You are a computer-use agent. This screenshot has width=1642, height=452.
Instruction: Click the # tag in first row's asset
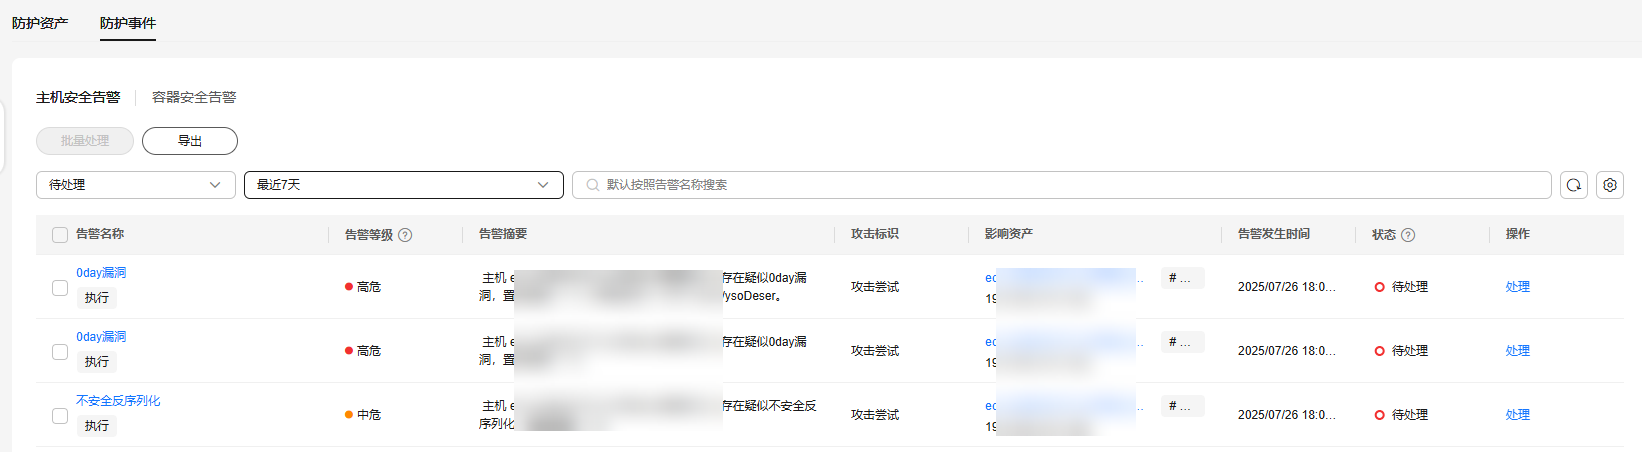point(1183,279)
